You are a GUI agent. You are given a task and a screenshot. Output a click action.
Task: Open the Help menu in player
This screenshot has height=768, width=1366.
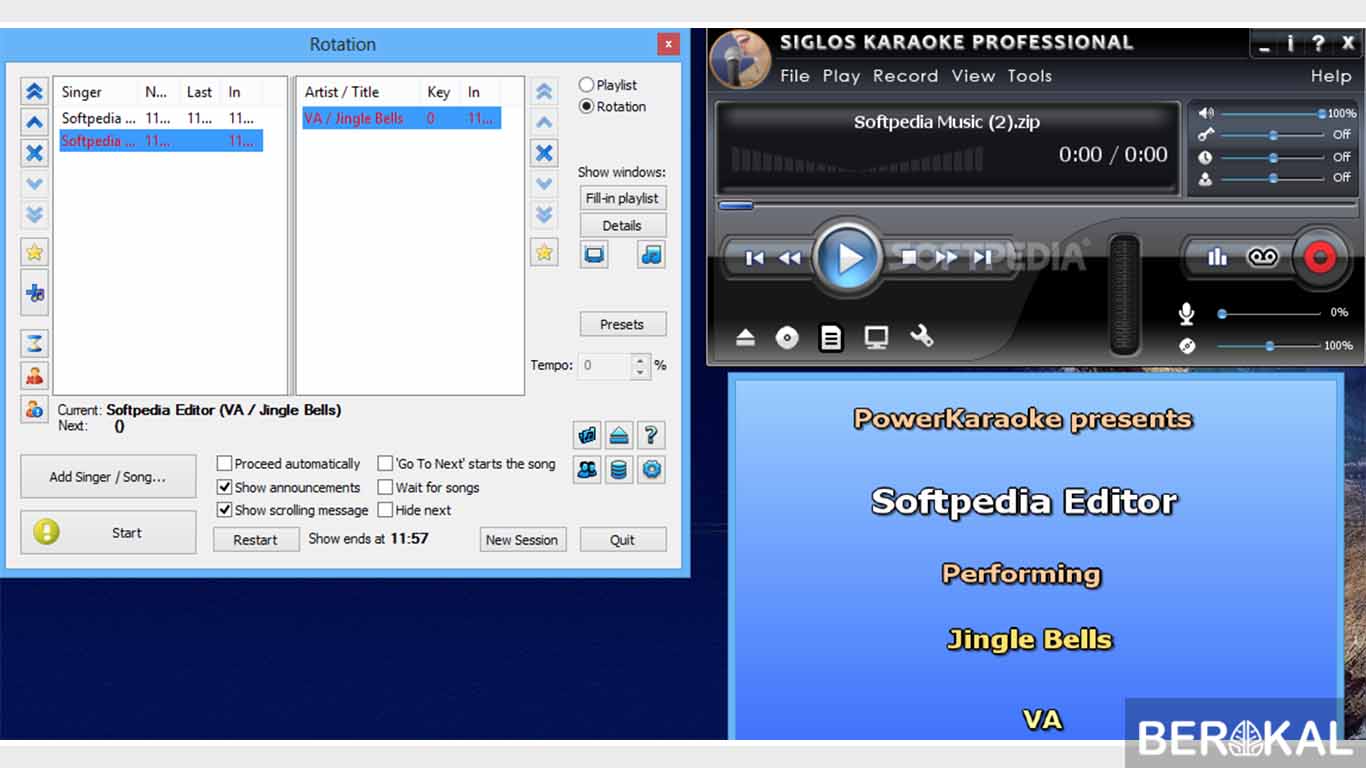pyautogui.click(x=1331, y=76)
